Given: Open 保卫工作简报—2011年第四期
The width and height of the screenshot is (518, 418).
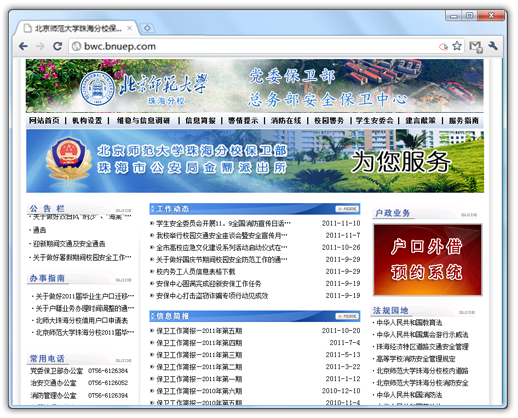Looking at the screenshot, I should (199, 343).
